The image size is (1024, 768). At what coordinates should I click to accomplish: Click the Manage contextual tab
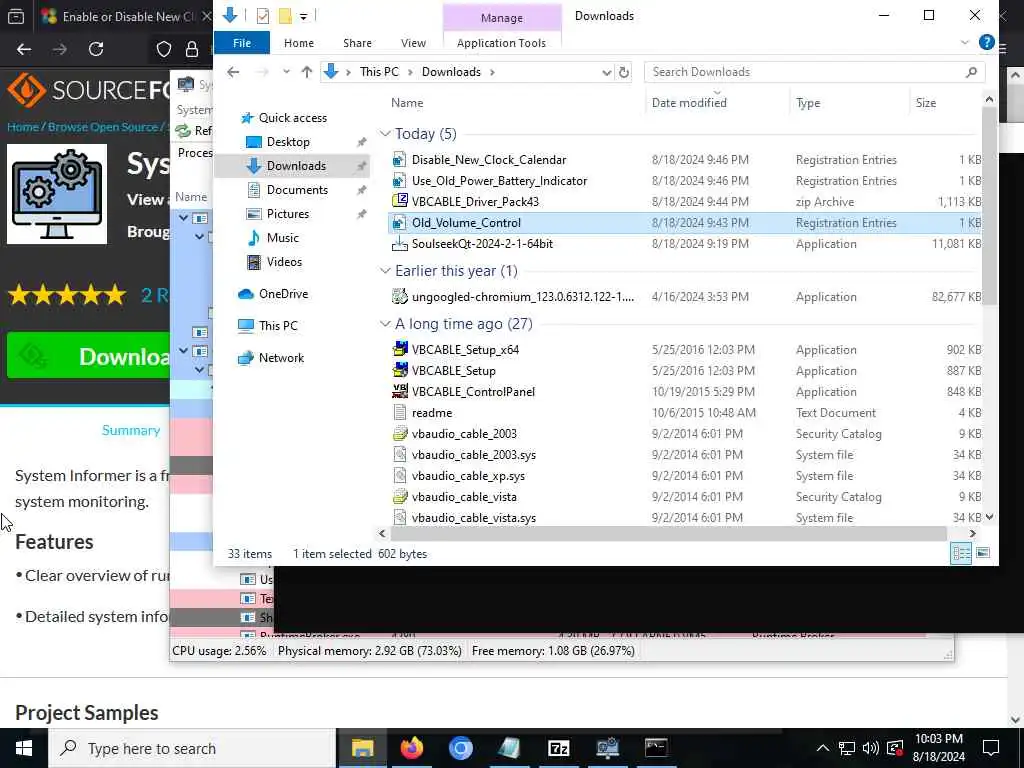click(x=502, y=18)
